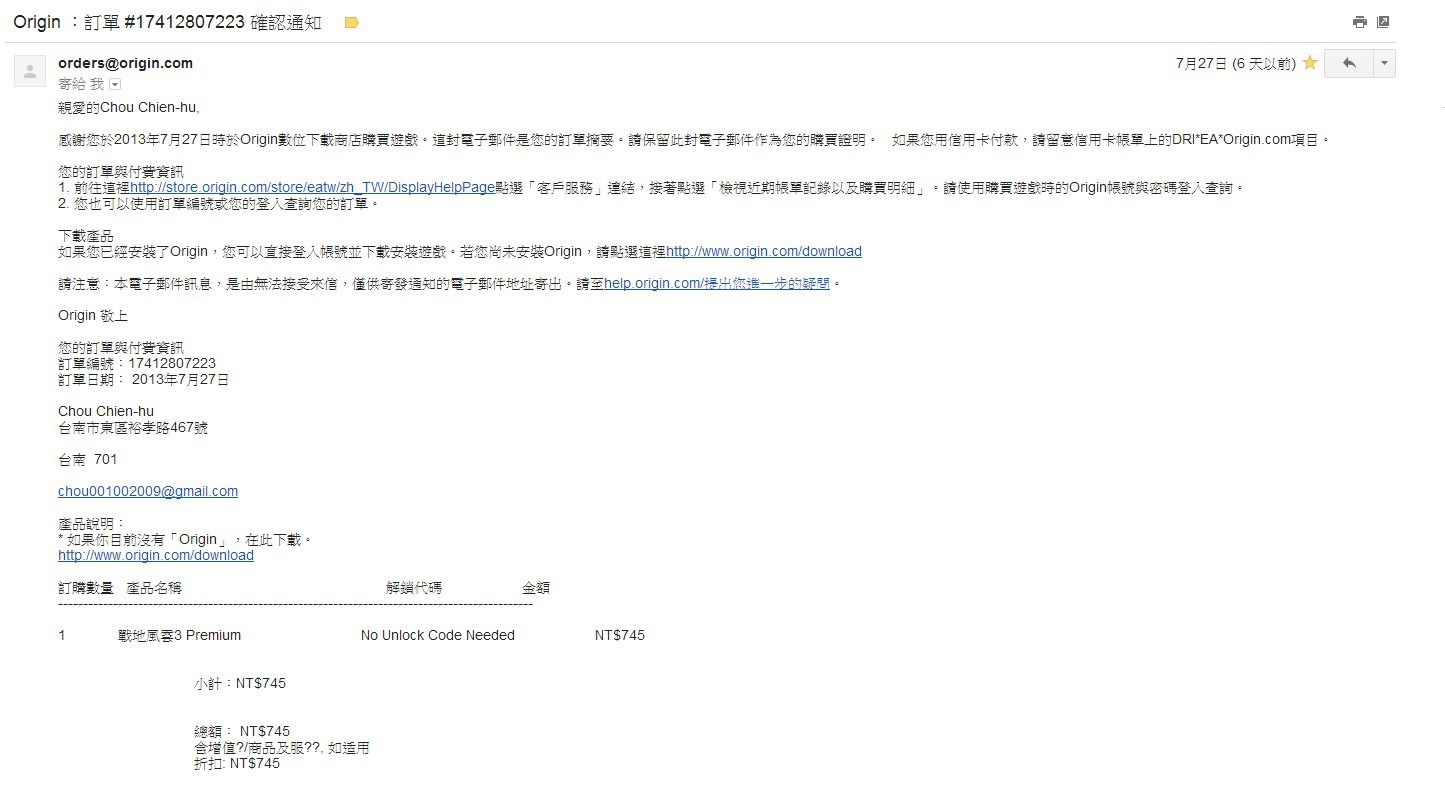Click the print icon for this email
This screenshot has width=1445, height=797.
[x=1359, y=22]
